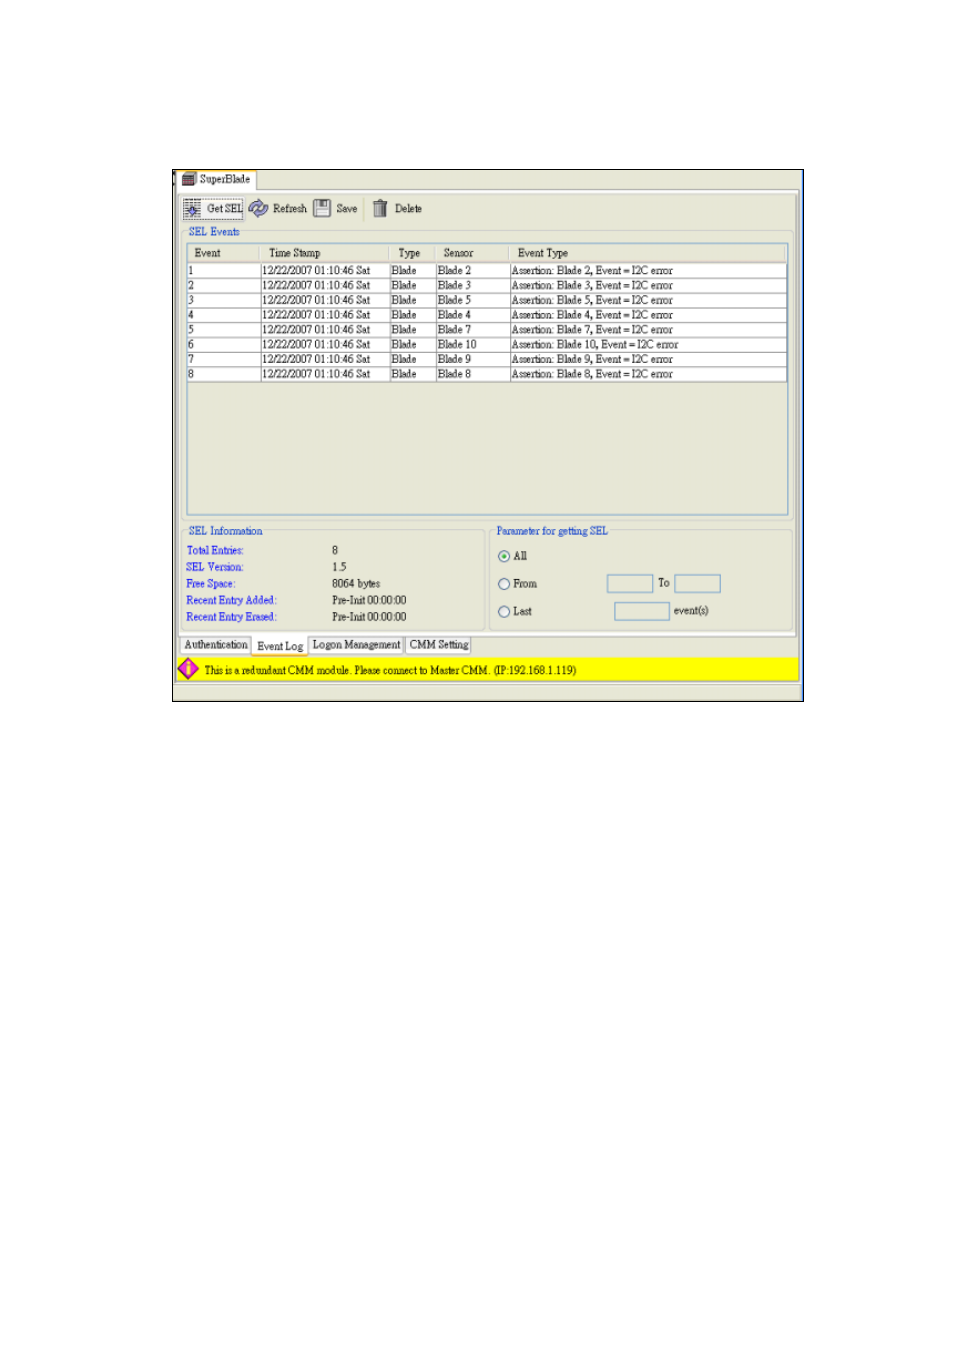Select row with 'Blade 8, Event = I2C error'
Image resolution: width=954 pixels, height=1369 pixels.
coord(487,374)
